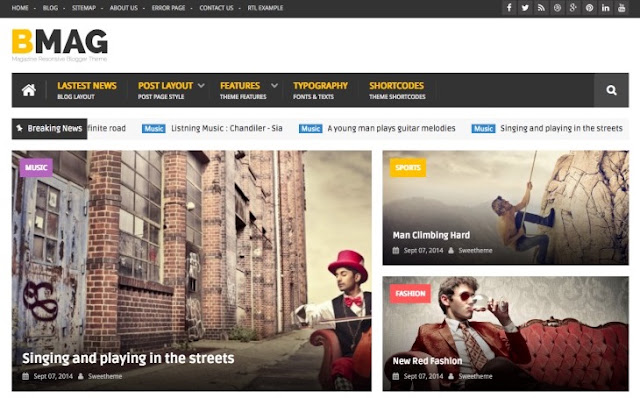
Task: Click calendar icon under Singing and playing post
Action: pos(25,376)
